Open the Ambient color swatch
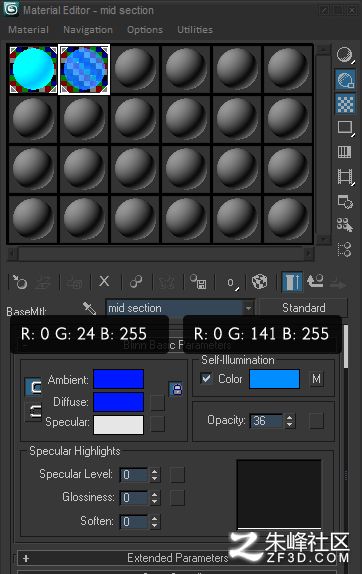 coord(119,379)
